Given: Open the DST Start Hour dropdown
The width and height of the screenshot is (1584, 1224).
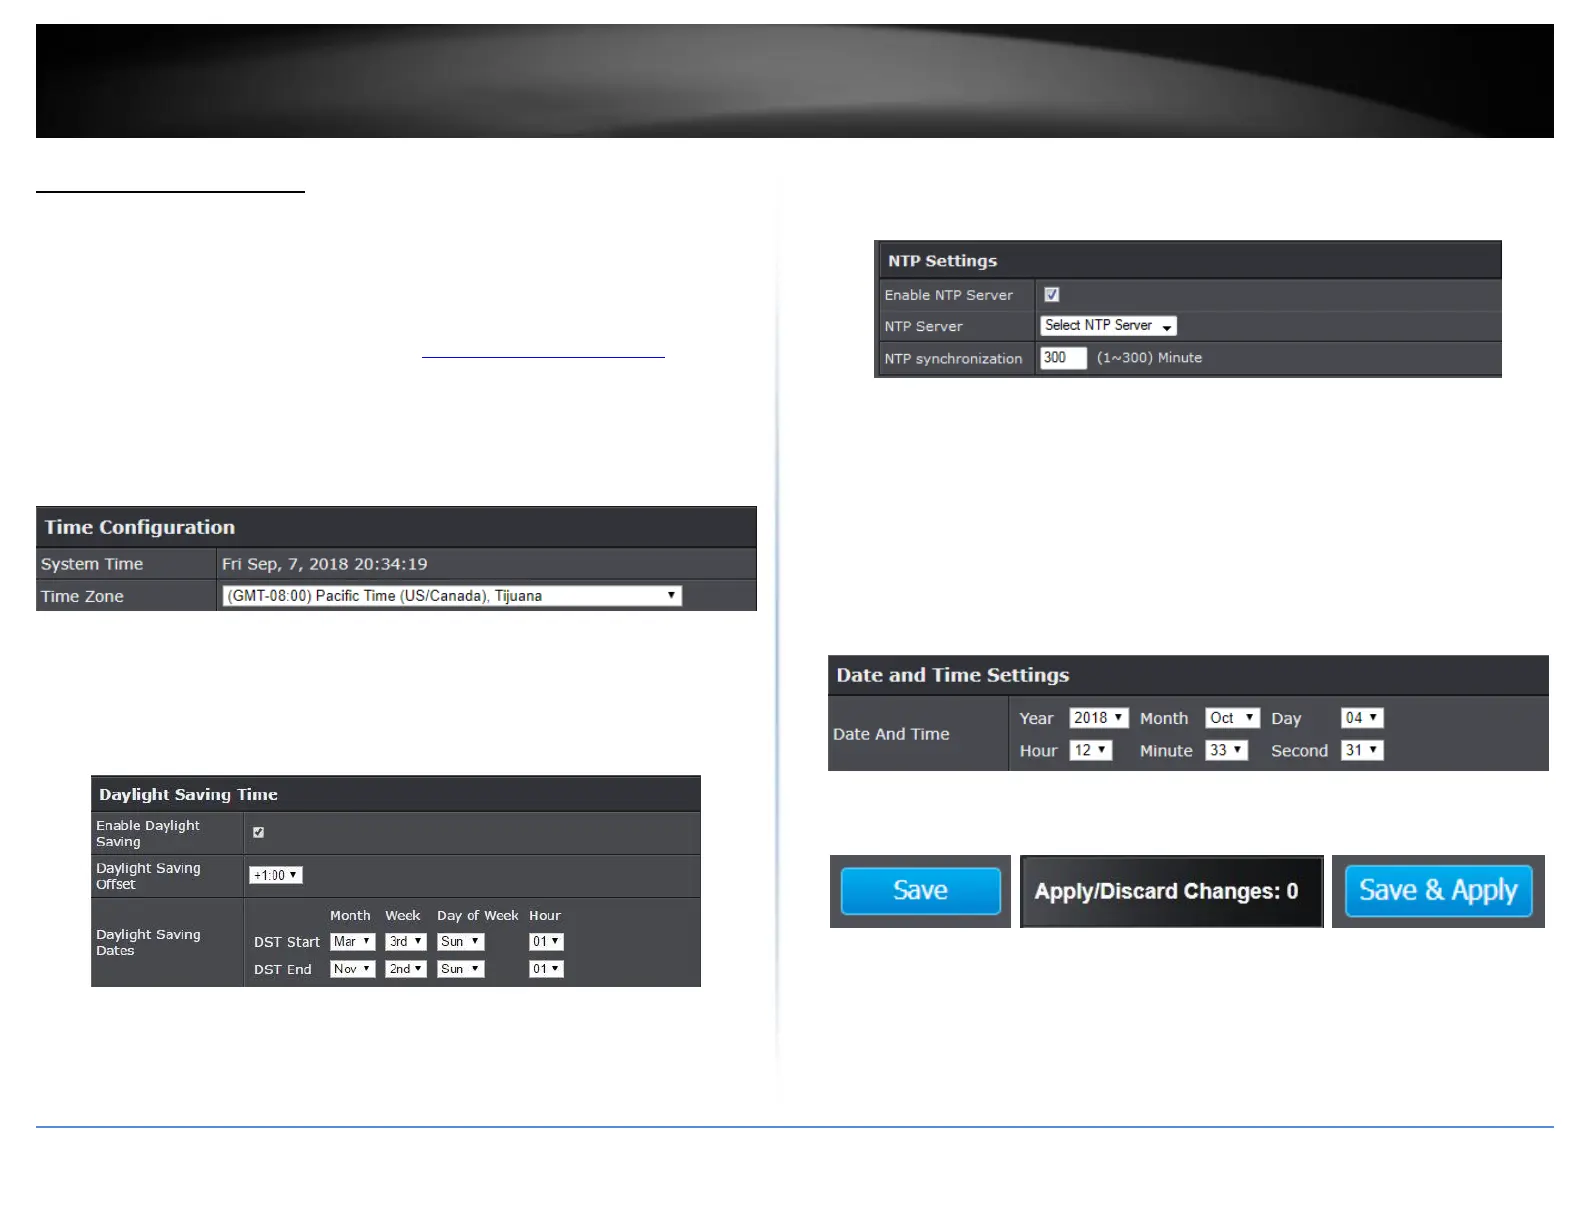Looking at the screenshot, I should point(546,942).
